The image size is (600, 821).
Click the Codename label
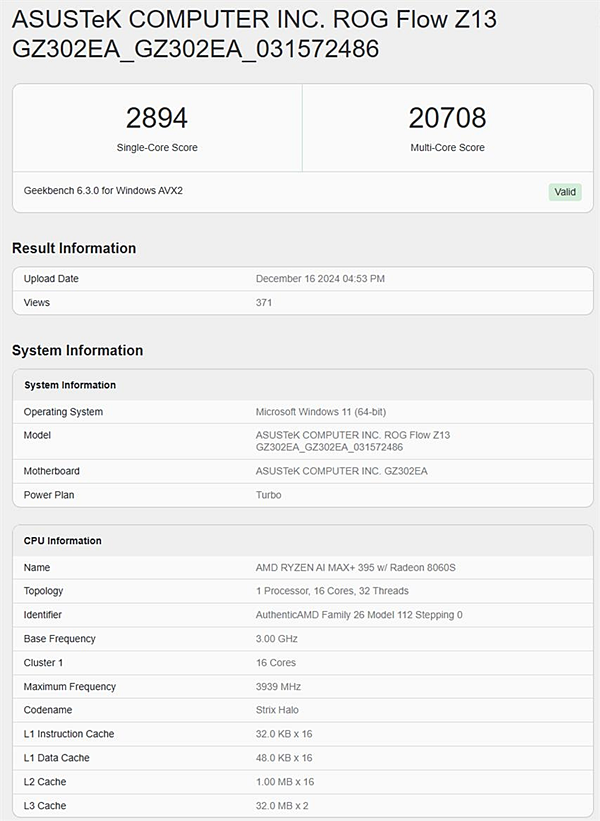pyautogui.click(x=48, y=710)
